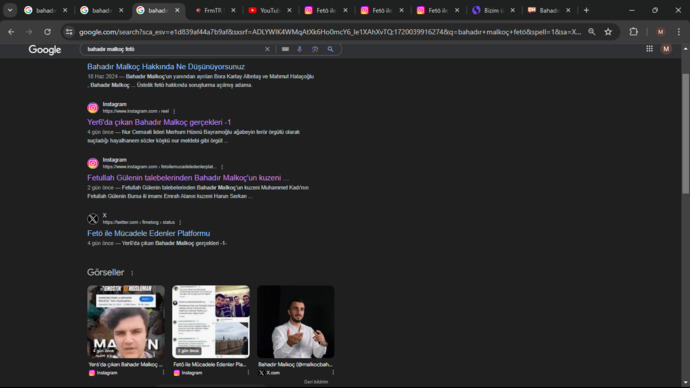The image size is (690, 388).
Task: Search by image with Google Lens icon
Action: 315,49
